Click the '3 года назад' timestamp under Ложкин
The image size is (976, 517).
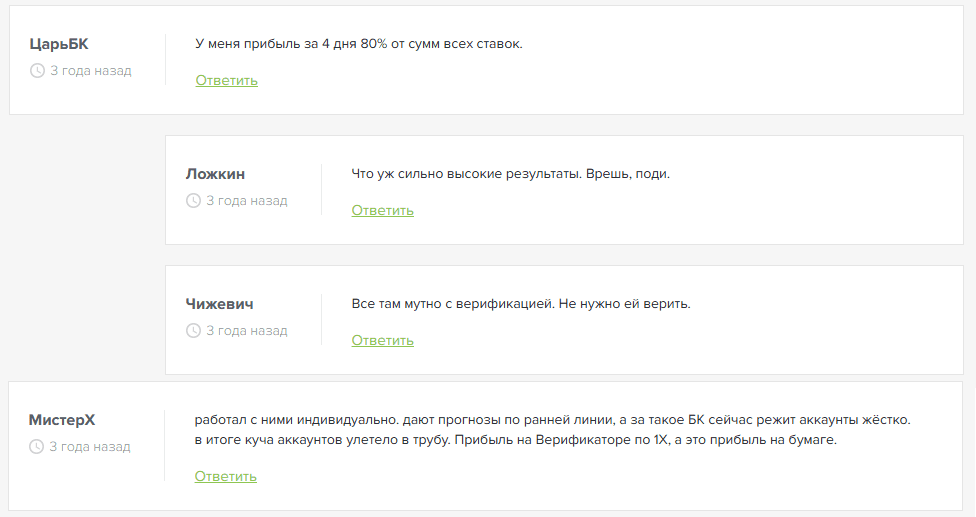[247, 201]
